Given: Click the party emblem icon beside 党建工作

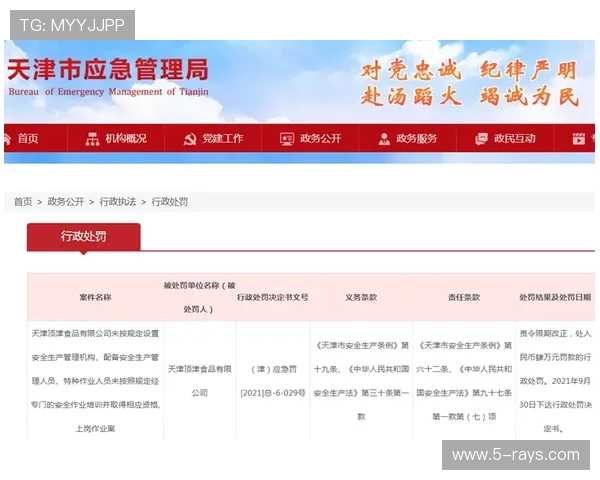Looking at the screenshot, I should click(189, 138).
